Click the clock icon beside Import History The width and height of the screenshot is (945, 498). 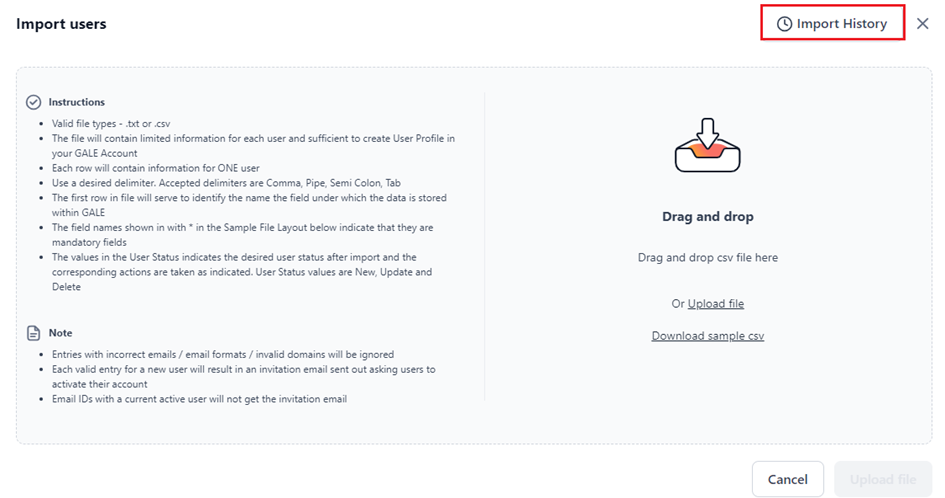click(x=784, y=24)
